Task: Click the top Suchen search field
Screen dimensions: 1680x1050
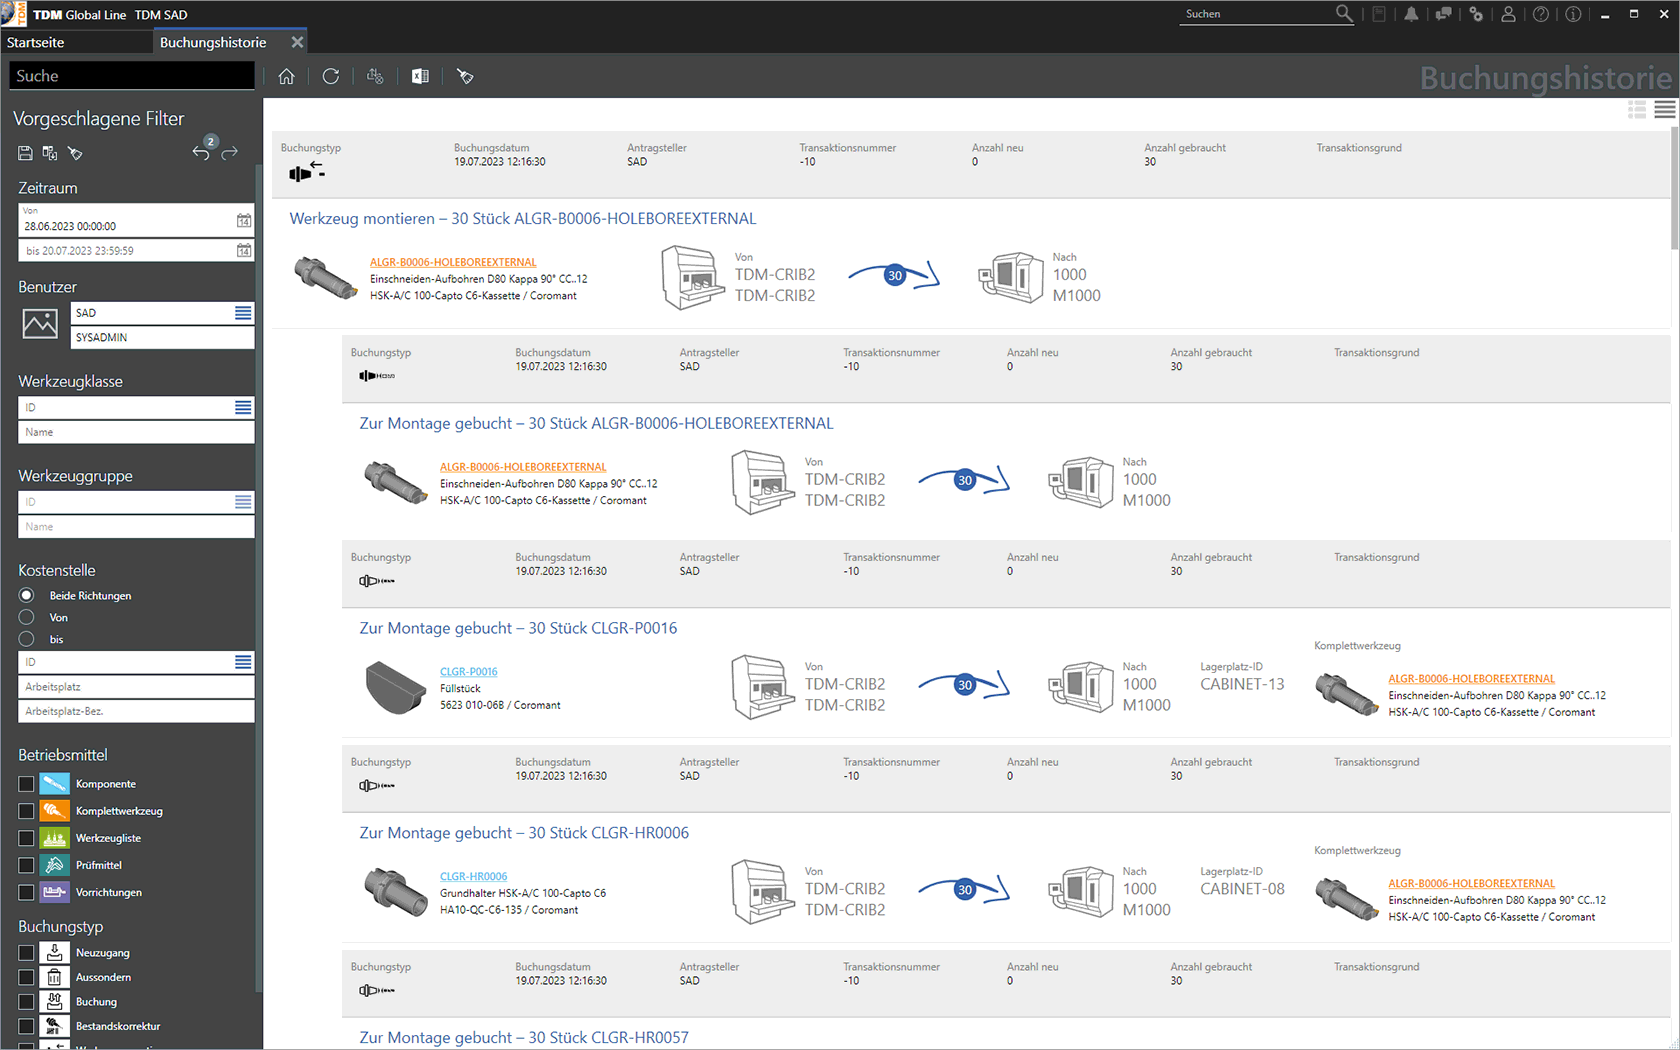Action: pos(1256,14)
